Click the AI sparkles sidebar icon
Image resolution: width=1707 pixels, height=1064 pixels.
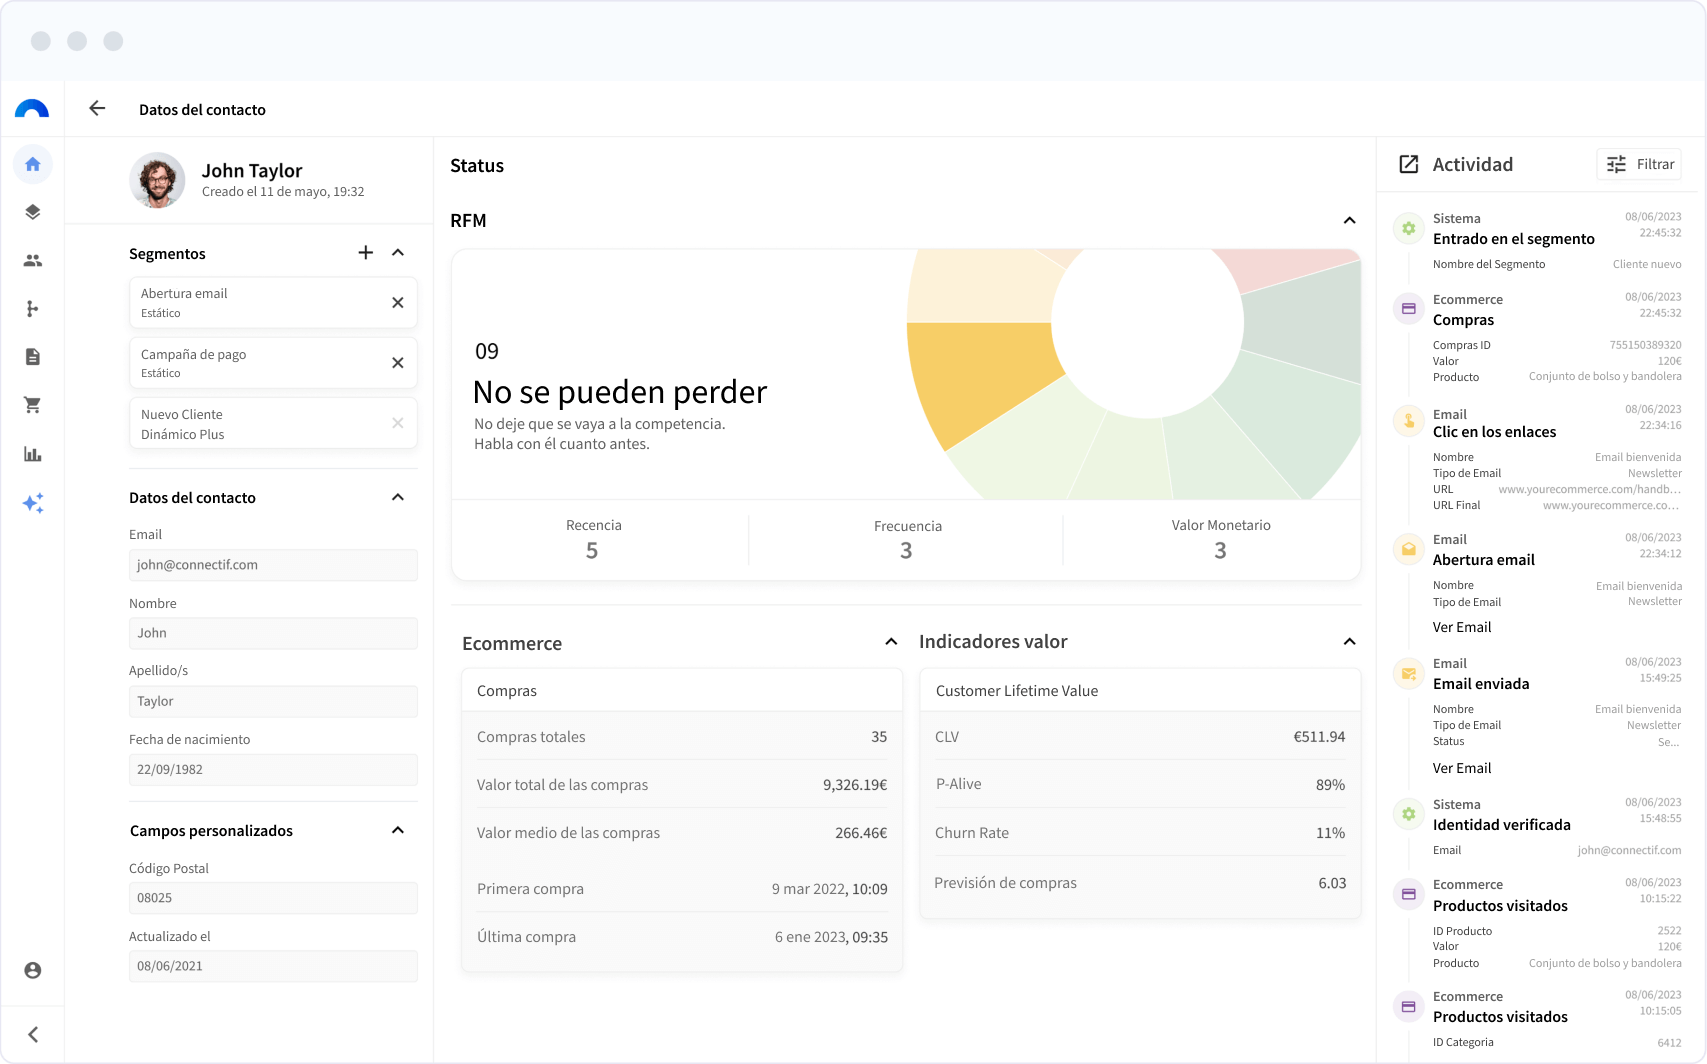point(33,503)
